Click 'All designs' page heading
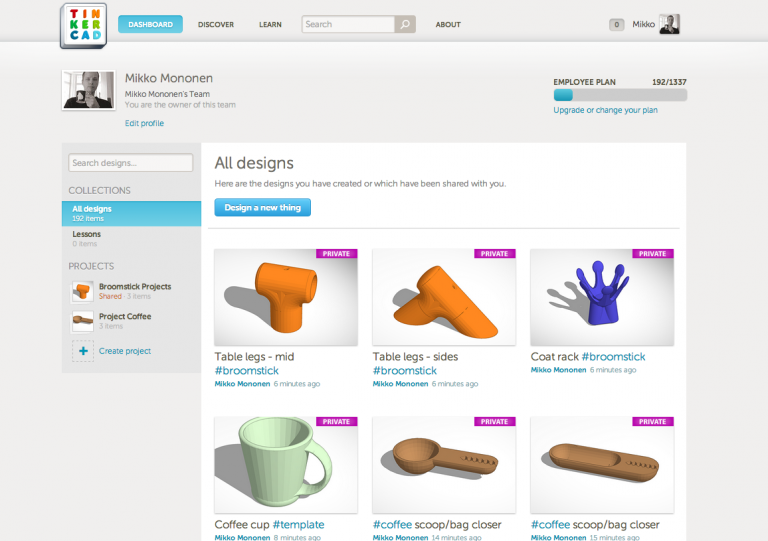768x541 pixels. (254, 163)
